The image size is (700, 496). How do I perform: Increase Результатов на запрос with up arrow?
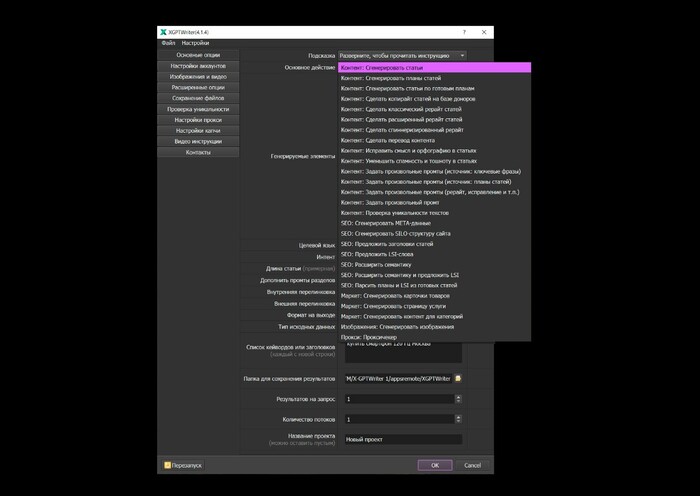(x=458, y=397)
